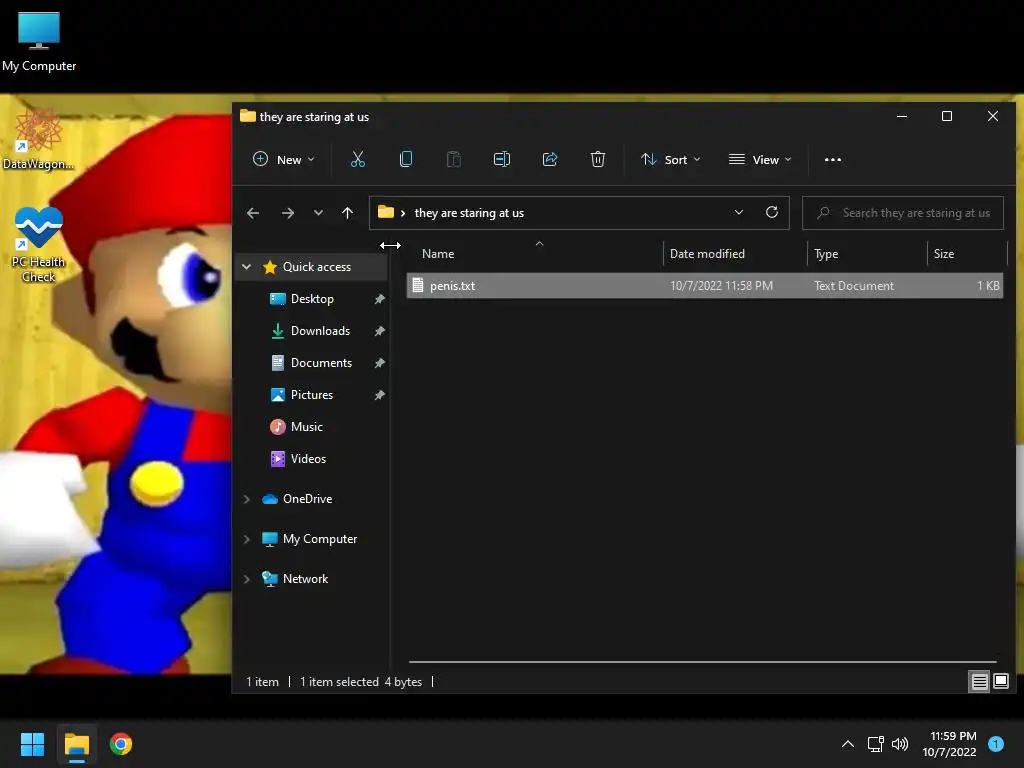Unpin Desktop from Quick access

point(379,299)
